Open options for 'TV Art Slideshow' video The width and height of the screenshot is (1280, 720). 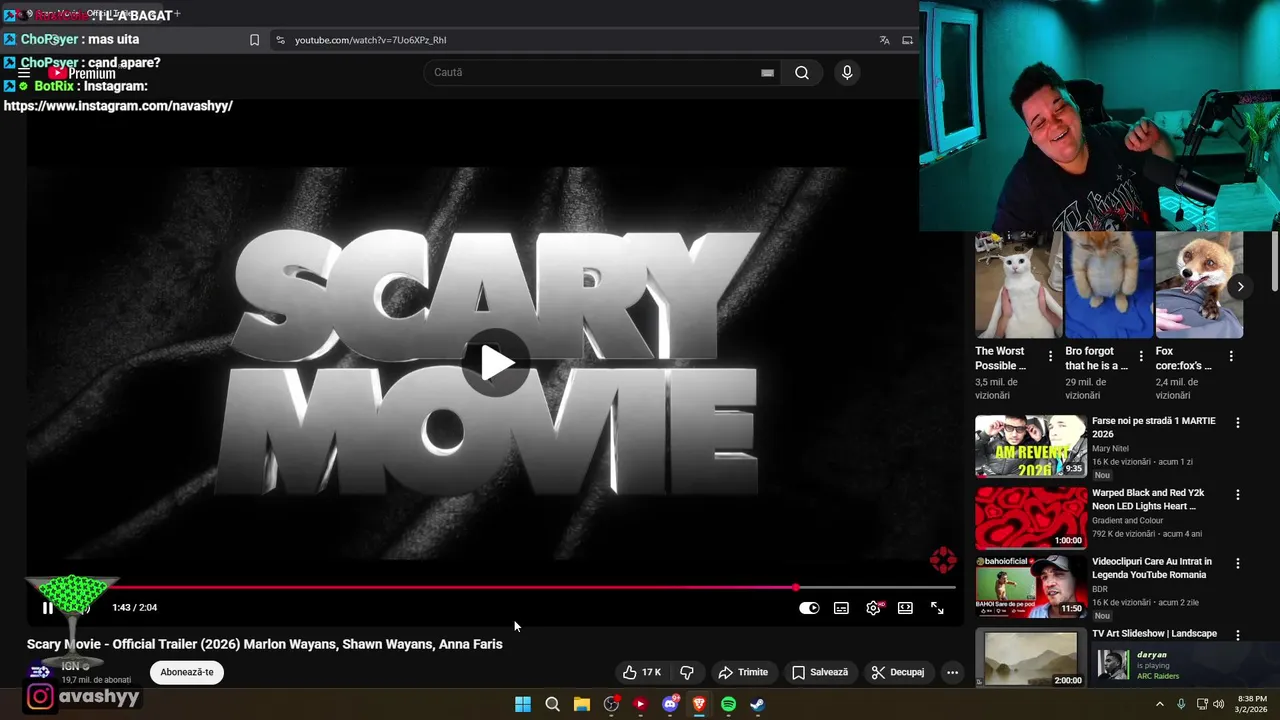[x=1238, y=635]
